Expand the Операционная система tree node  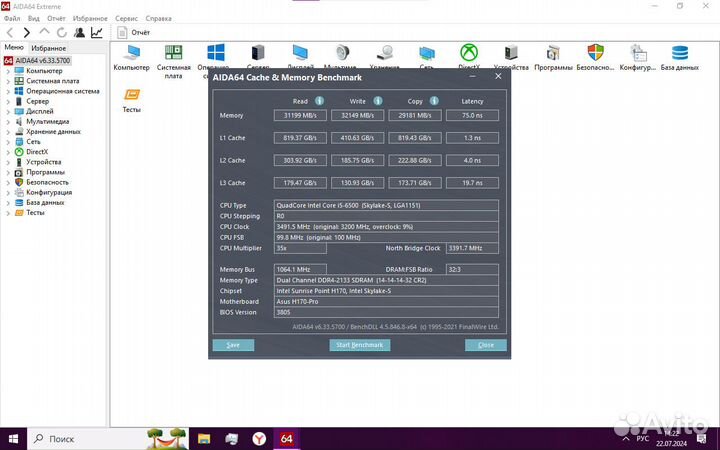coord(8,91)
